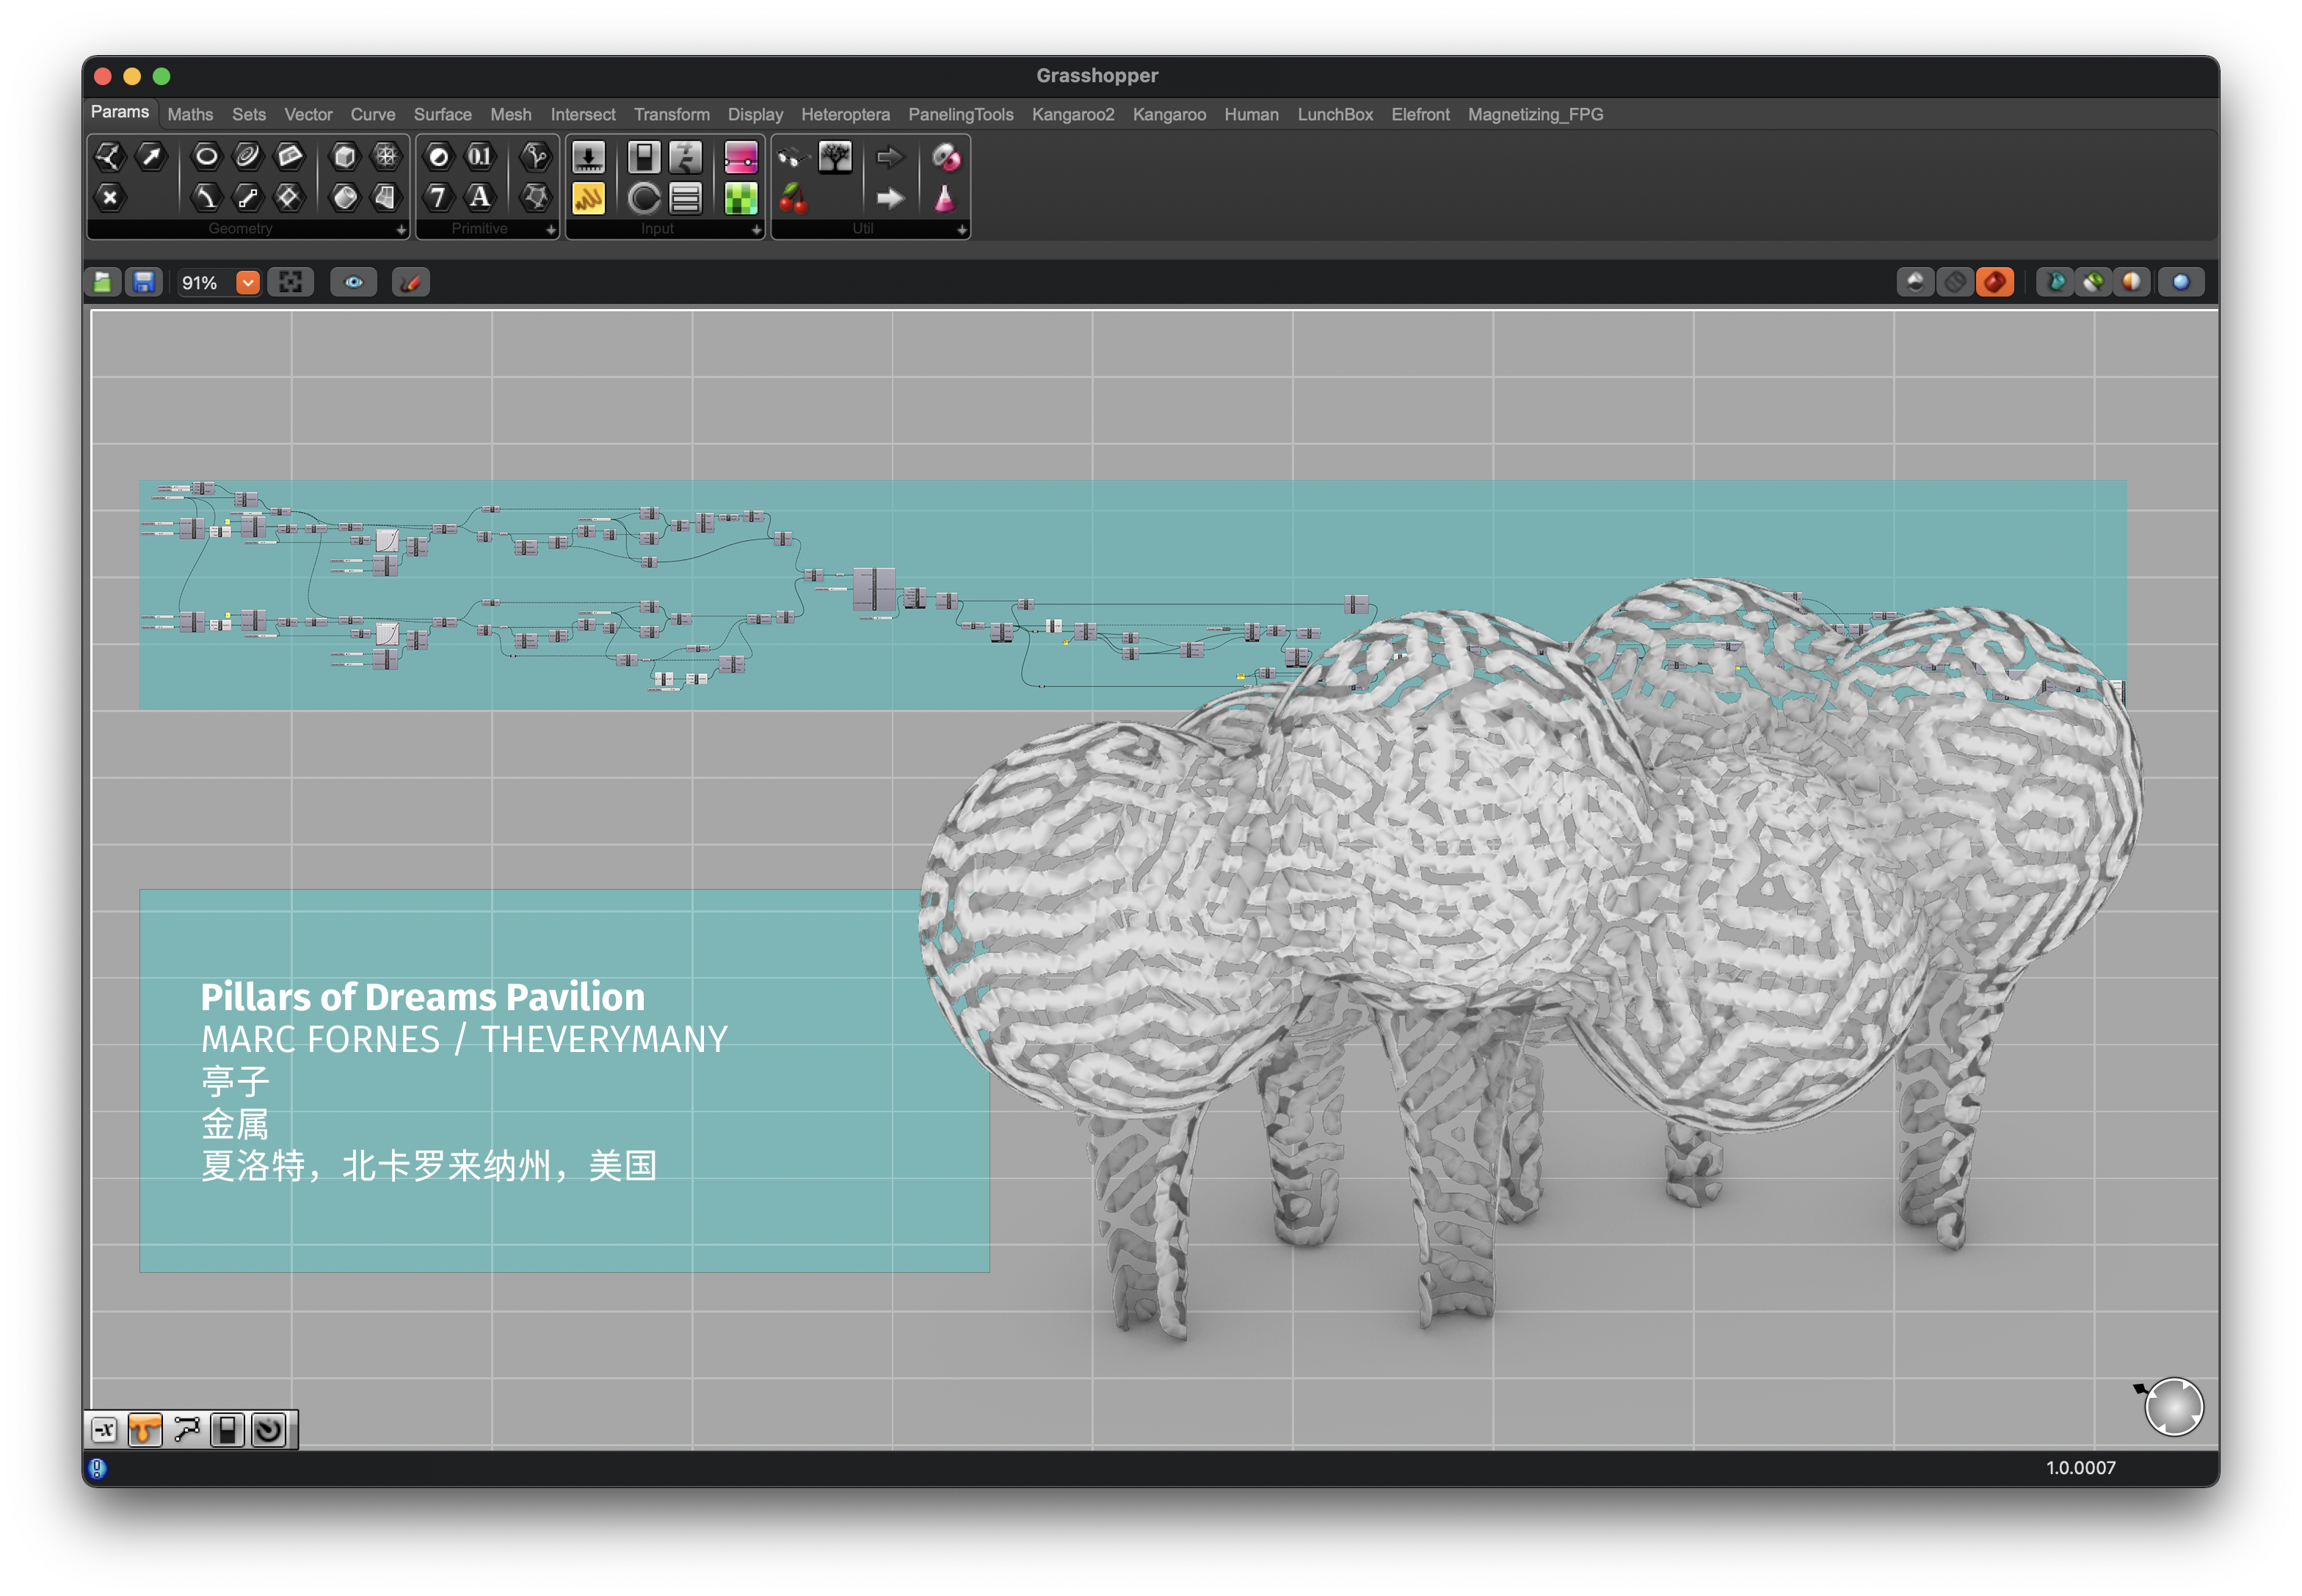
Task: Add the yellow Panel input component
Action: pyautogui.click(x=588, y=198)
